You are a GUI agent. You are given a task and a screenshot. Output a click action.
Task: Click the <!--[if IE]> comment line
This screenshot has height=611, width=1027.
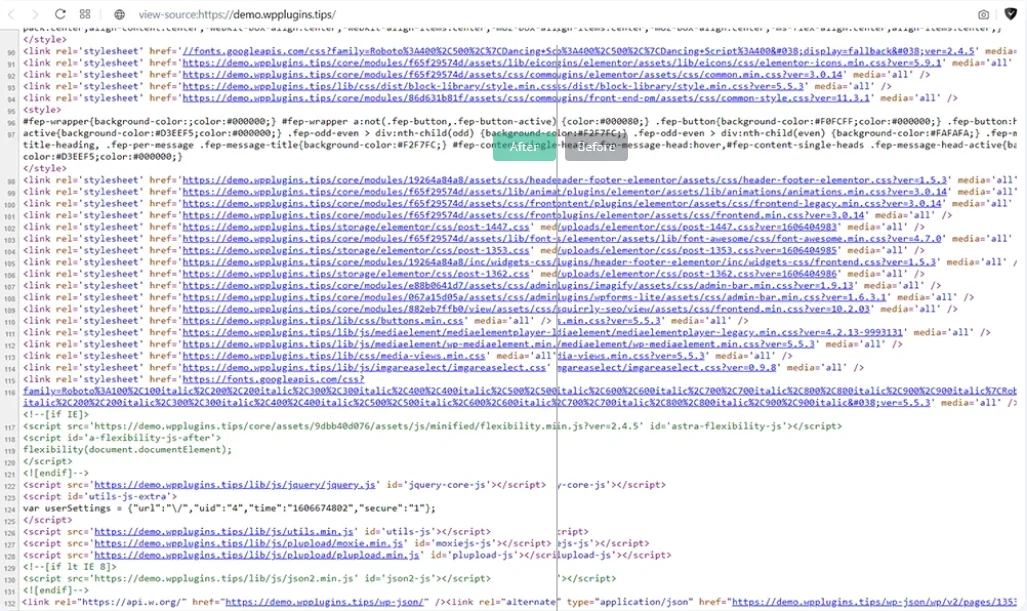(56, 415)
